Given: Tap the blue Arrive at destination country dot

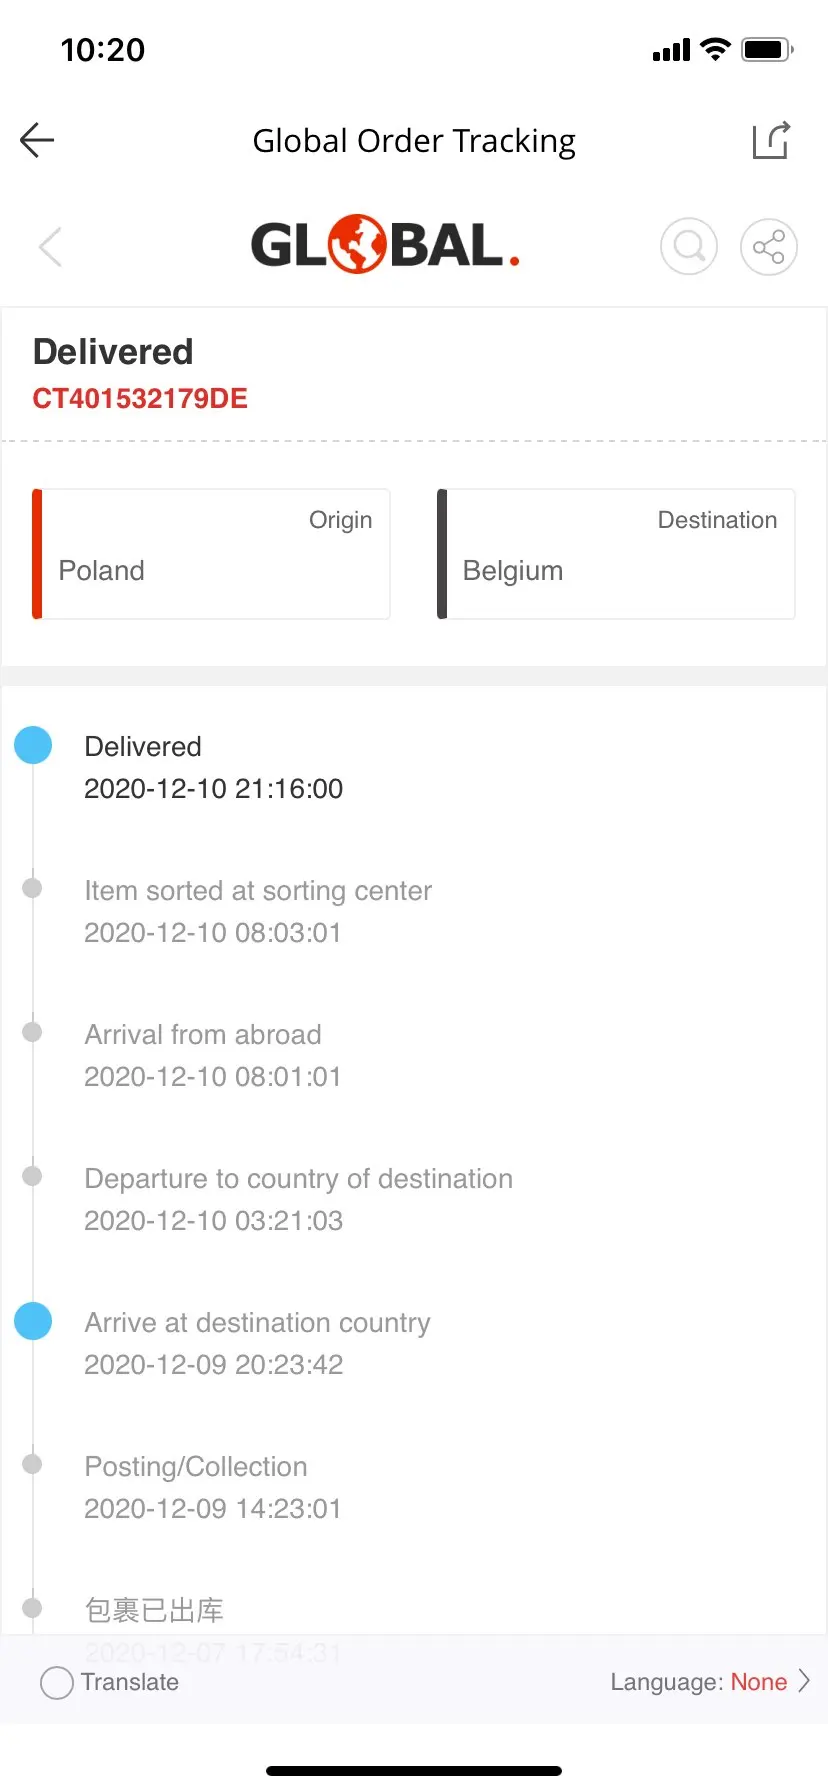Looking at the screenshot, I should pyautogui.click(x=33, y=1321).
